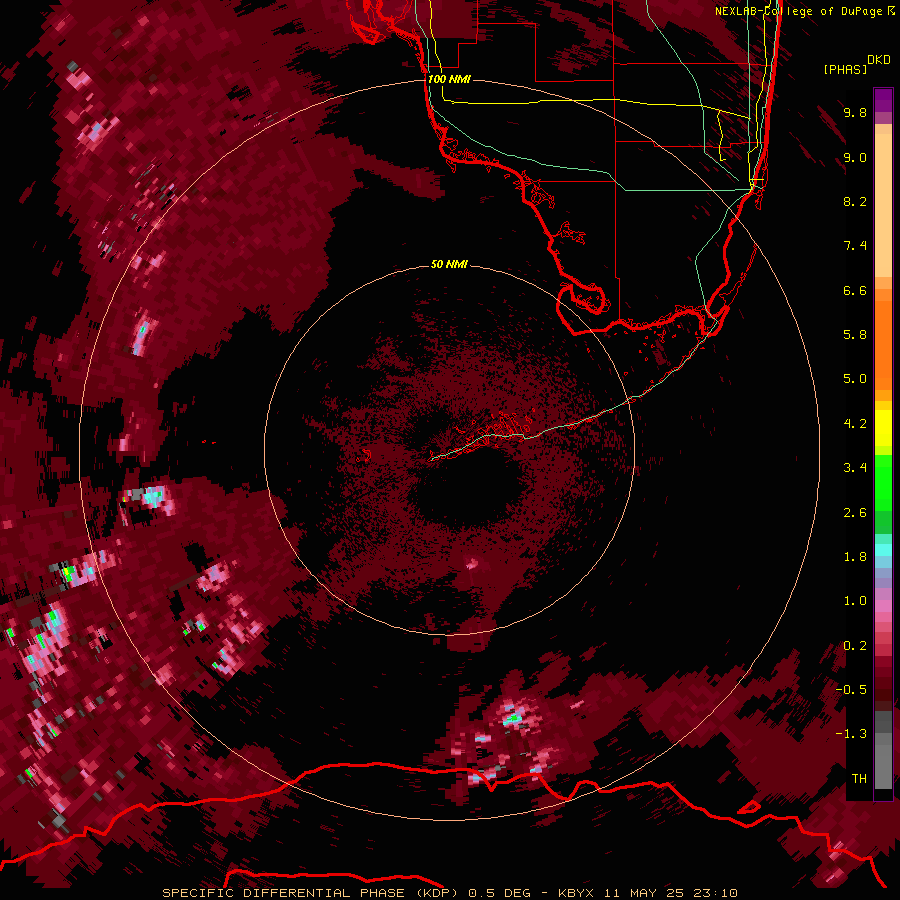Select the 5.0 value on color scale
This screenshot has height=900, width=900.
pos(855,379)
